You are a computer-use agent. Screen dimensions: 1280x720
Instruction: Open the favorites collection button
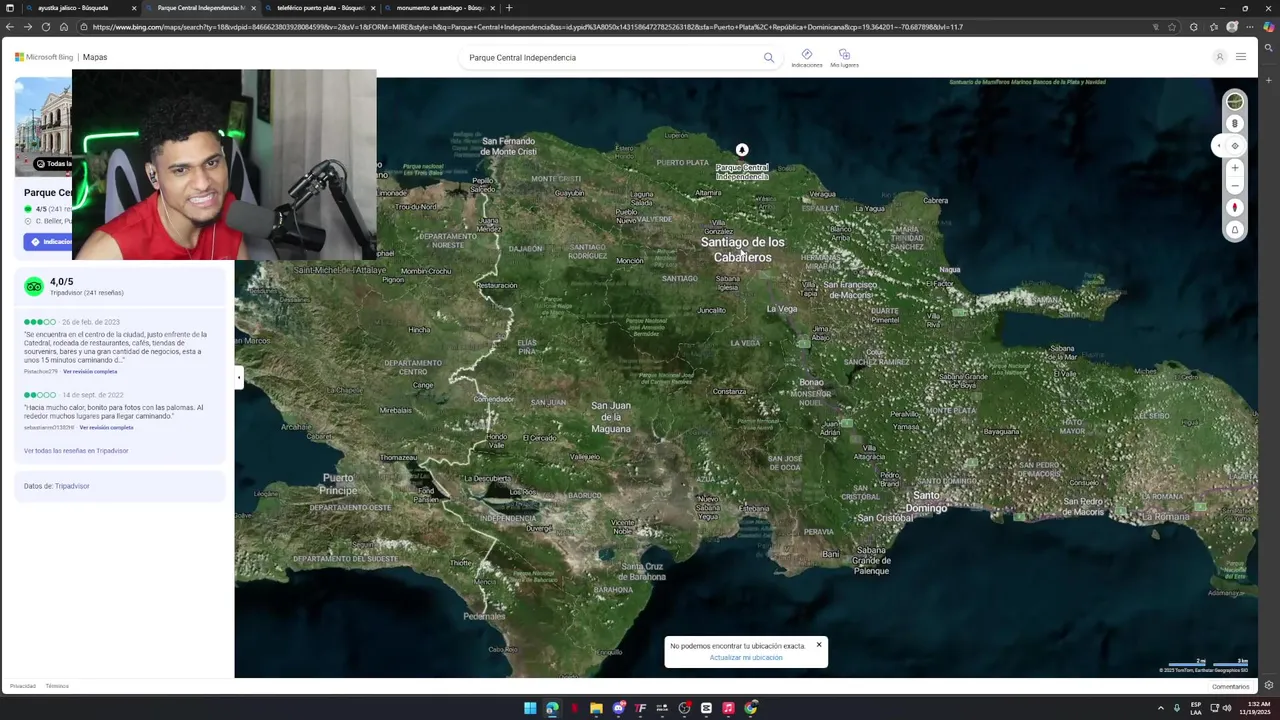click(x=1213, y=27)
